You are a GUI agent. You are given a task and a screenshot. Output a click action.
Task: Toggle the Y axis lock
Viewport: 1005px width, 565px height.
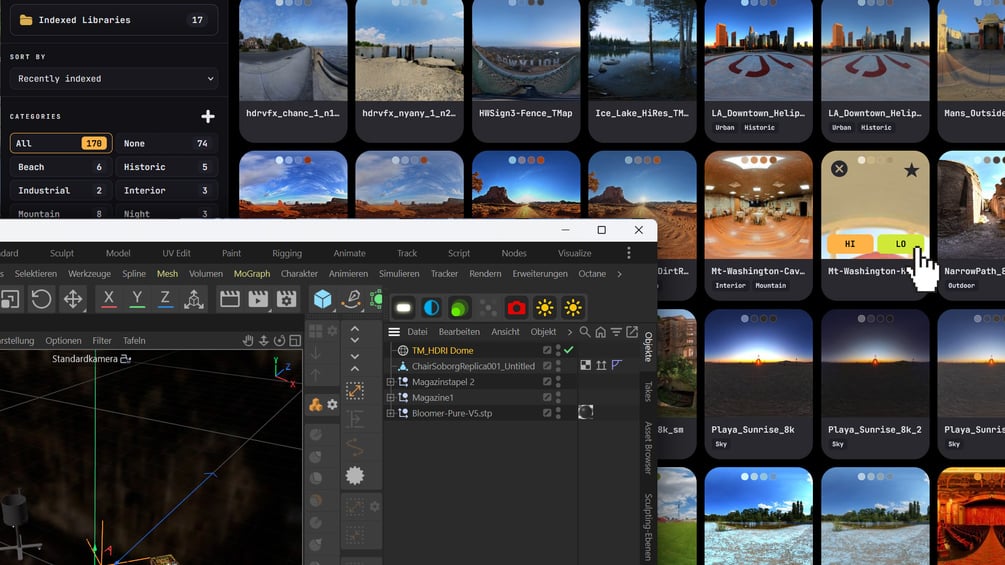[137, 299]
